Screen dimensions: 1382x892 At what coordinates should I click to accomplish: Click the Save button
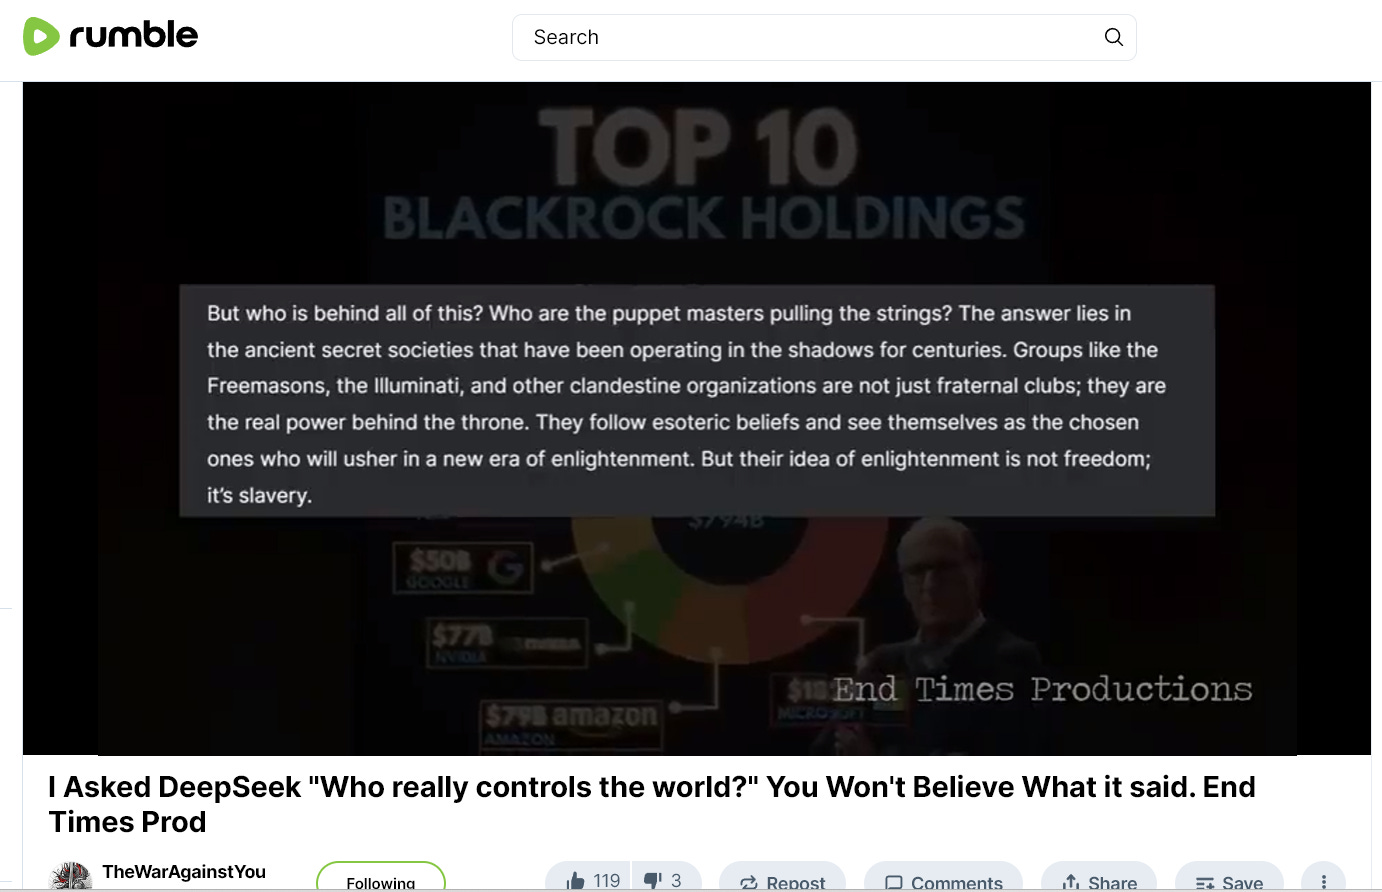1229,877
